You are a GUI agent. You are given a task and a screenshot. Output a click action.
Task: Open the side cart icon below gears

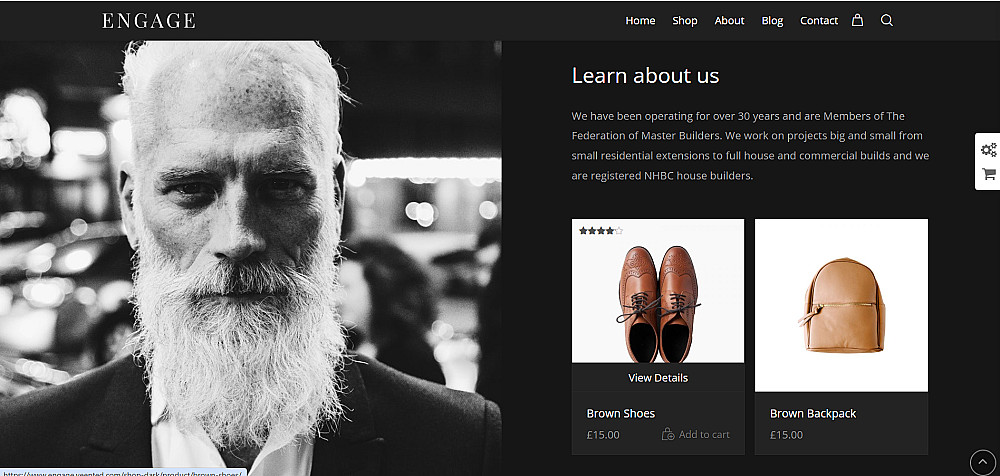[x=988, y=174]
